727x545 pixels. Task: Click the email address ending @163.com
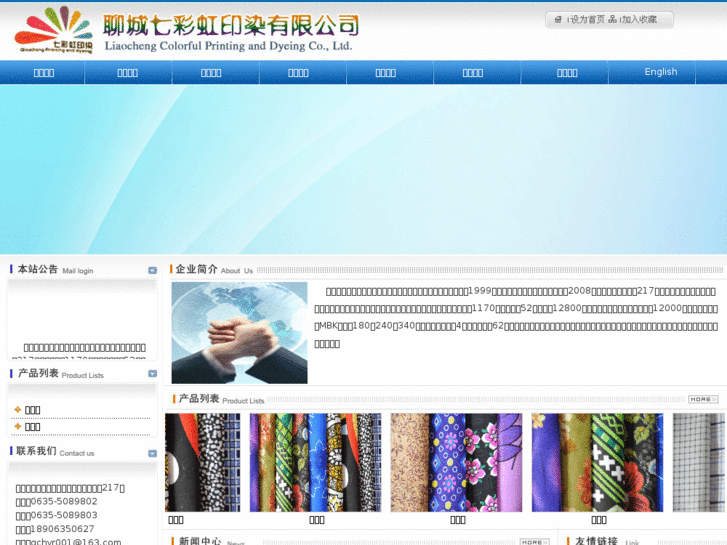(x=76, y=542)
